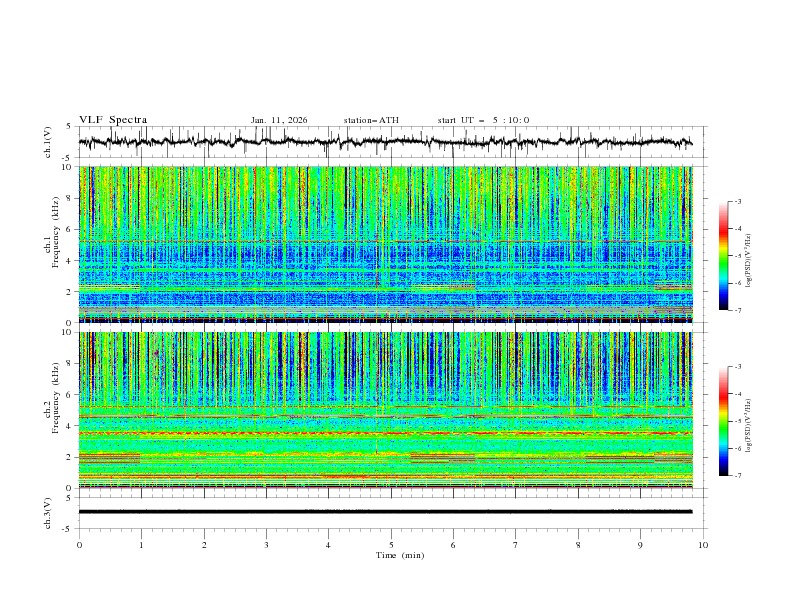Click the 10 minute tick label on time axis
792x612 pixels.
tap(703, 544)
